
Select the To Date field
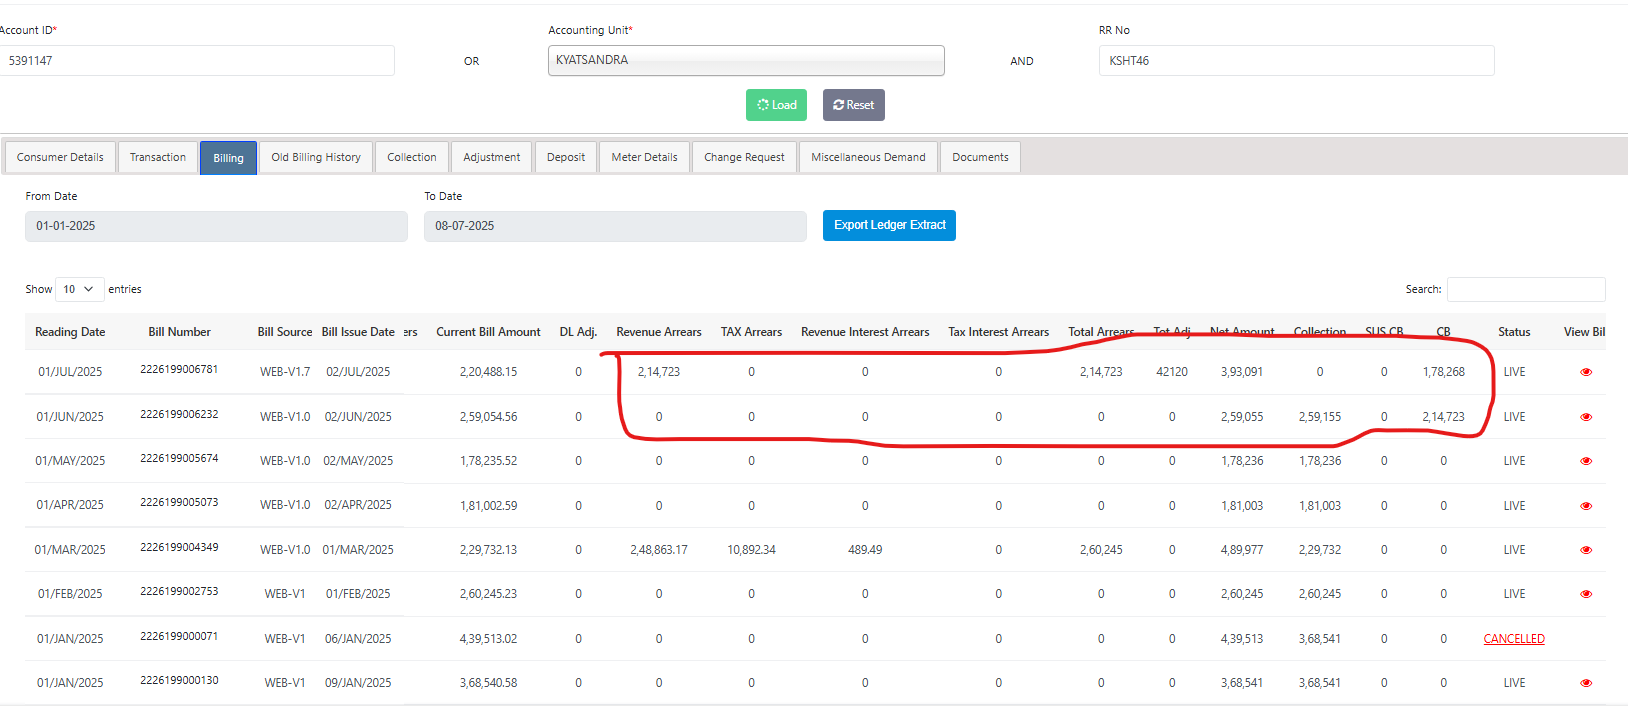[615, 226]
